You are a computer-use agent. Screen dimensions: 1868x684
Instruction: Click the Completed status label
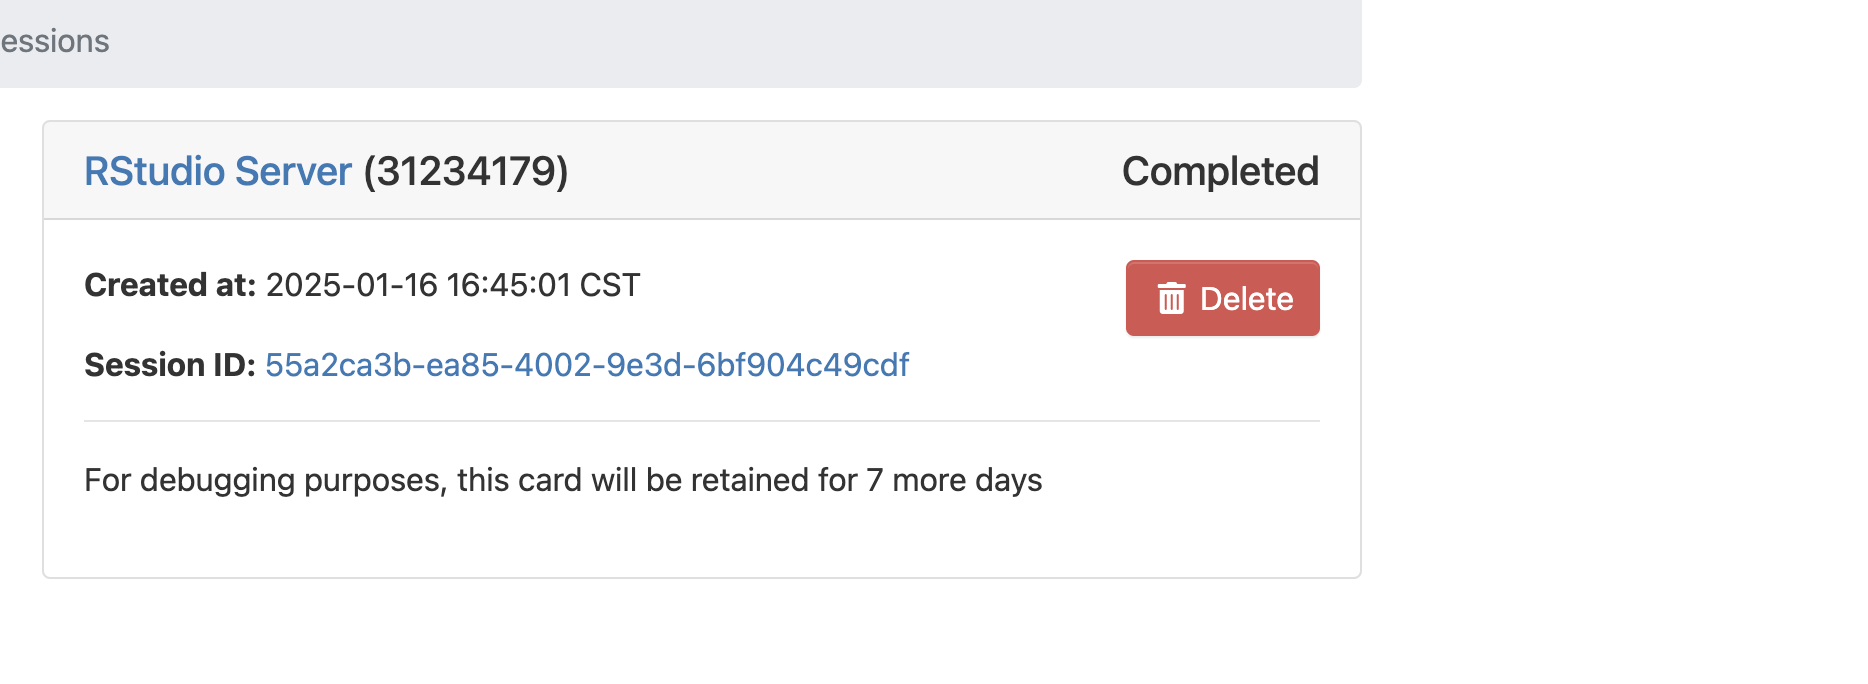1220,172
